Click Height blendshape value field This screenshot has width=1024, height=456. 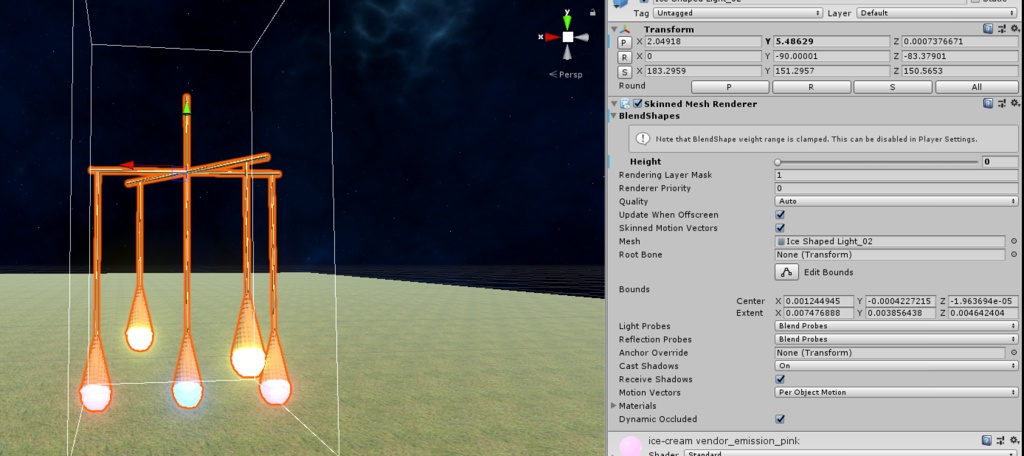click(1000, 161)
